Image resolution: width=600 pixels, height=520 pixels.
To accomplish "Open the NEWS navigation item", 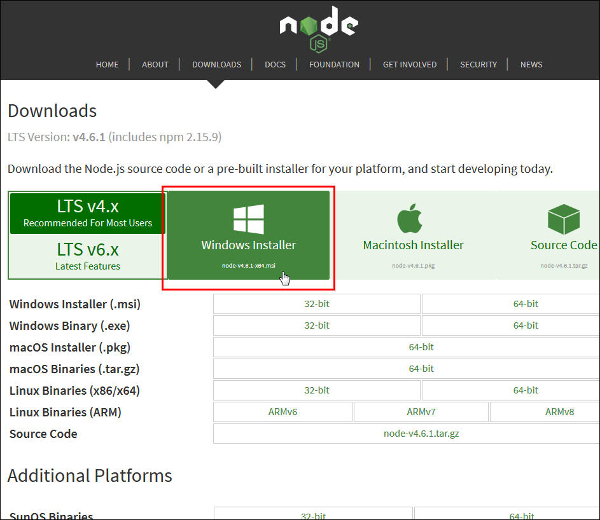I will (x=531, y=65).
